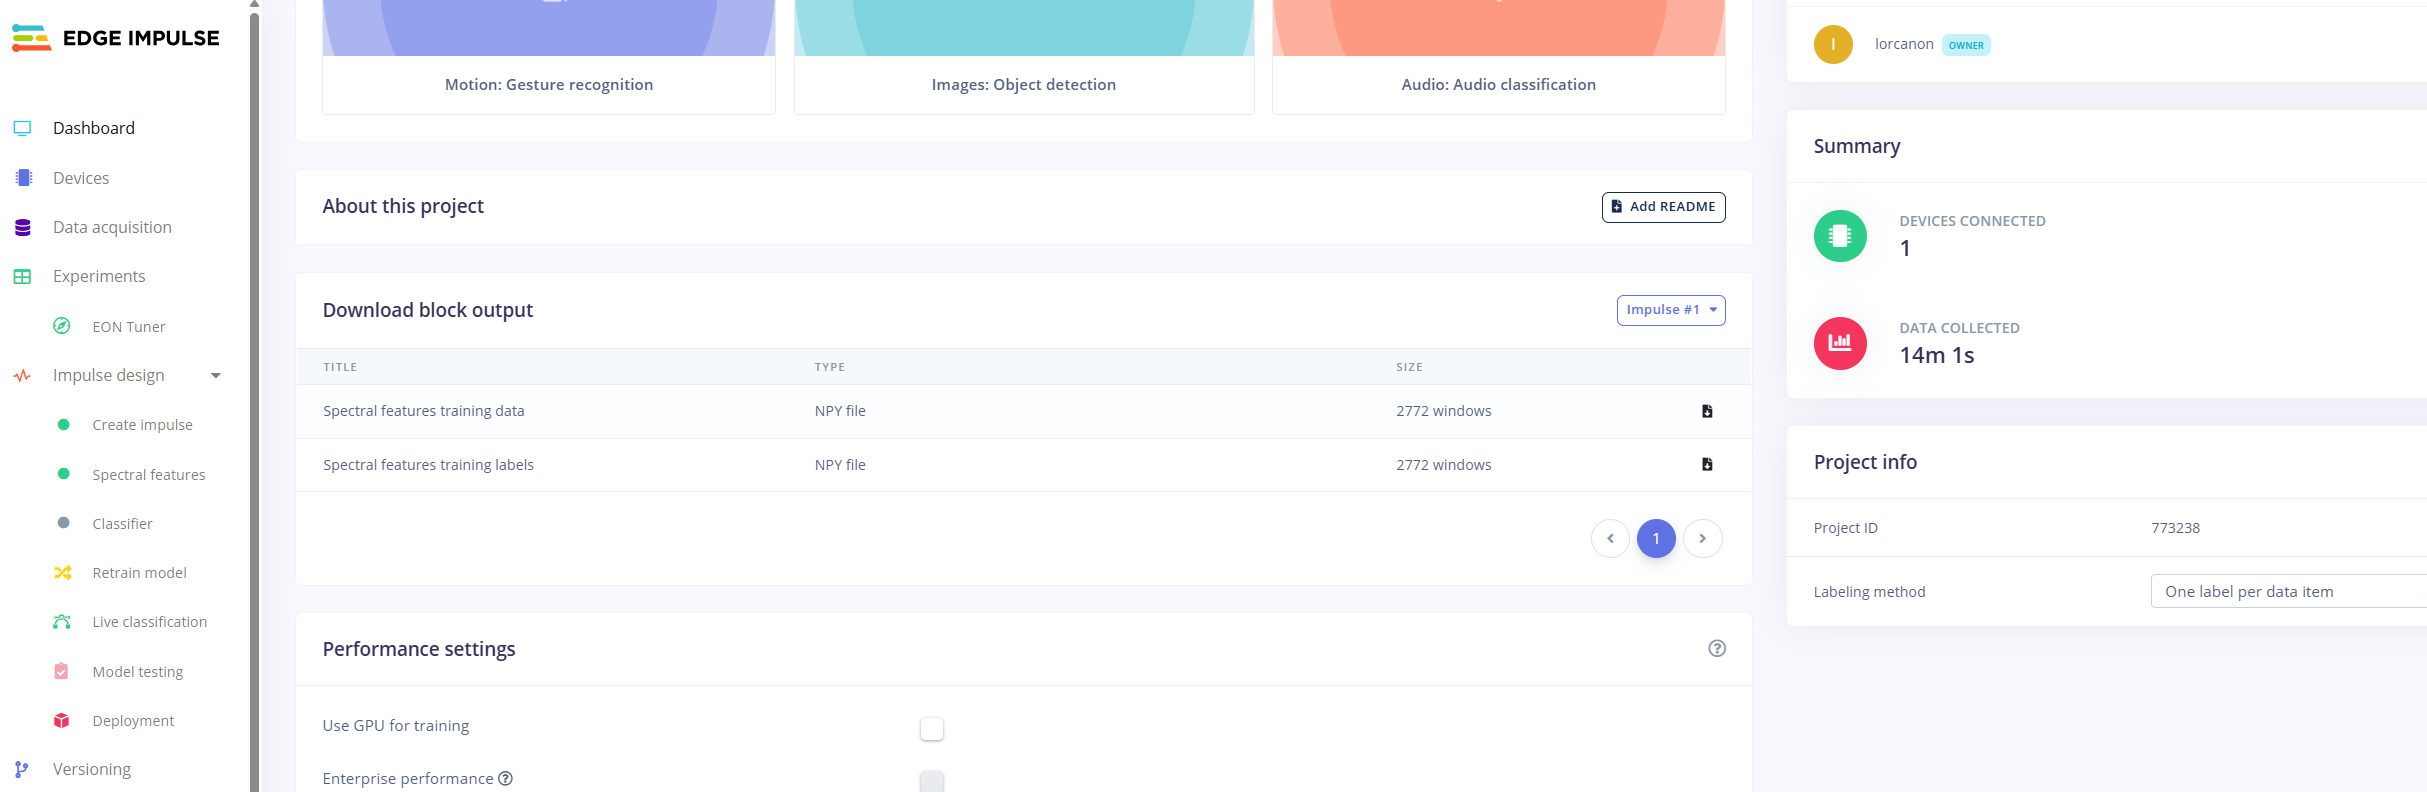
Task: Click the Deployment cube icon
Action: click(x=62, y=721)
